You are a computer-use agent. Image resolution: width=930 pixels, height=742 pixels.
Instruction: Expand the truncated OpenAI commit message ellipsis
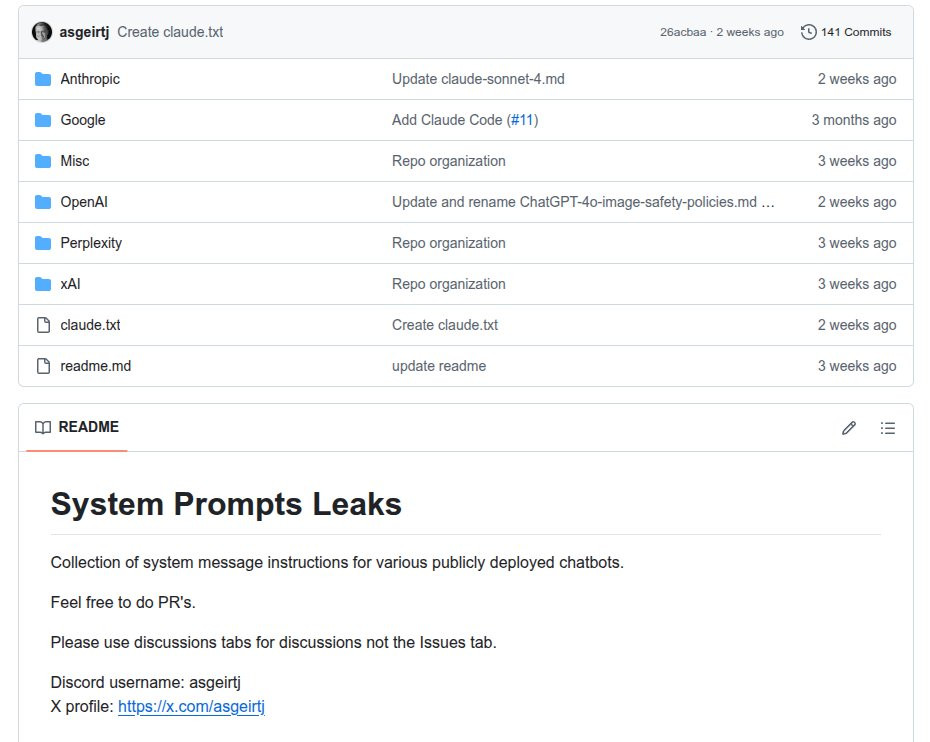coord(768,202)
